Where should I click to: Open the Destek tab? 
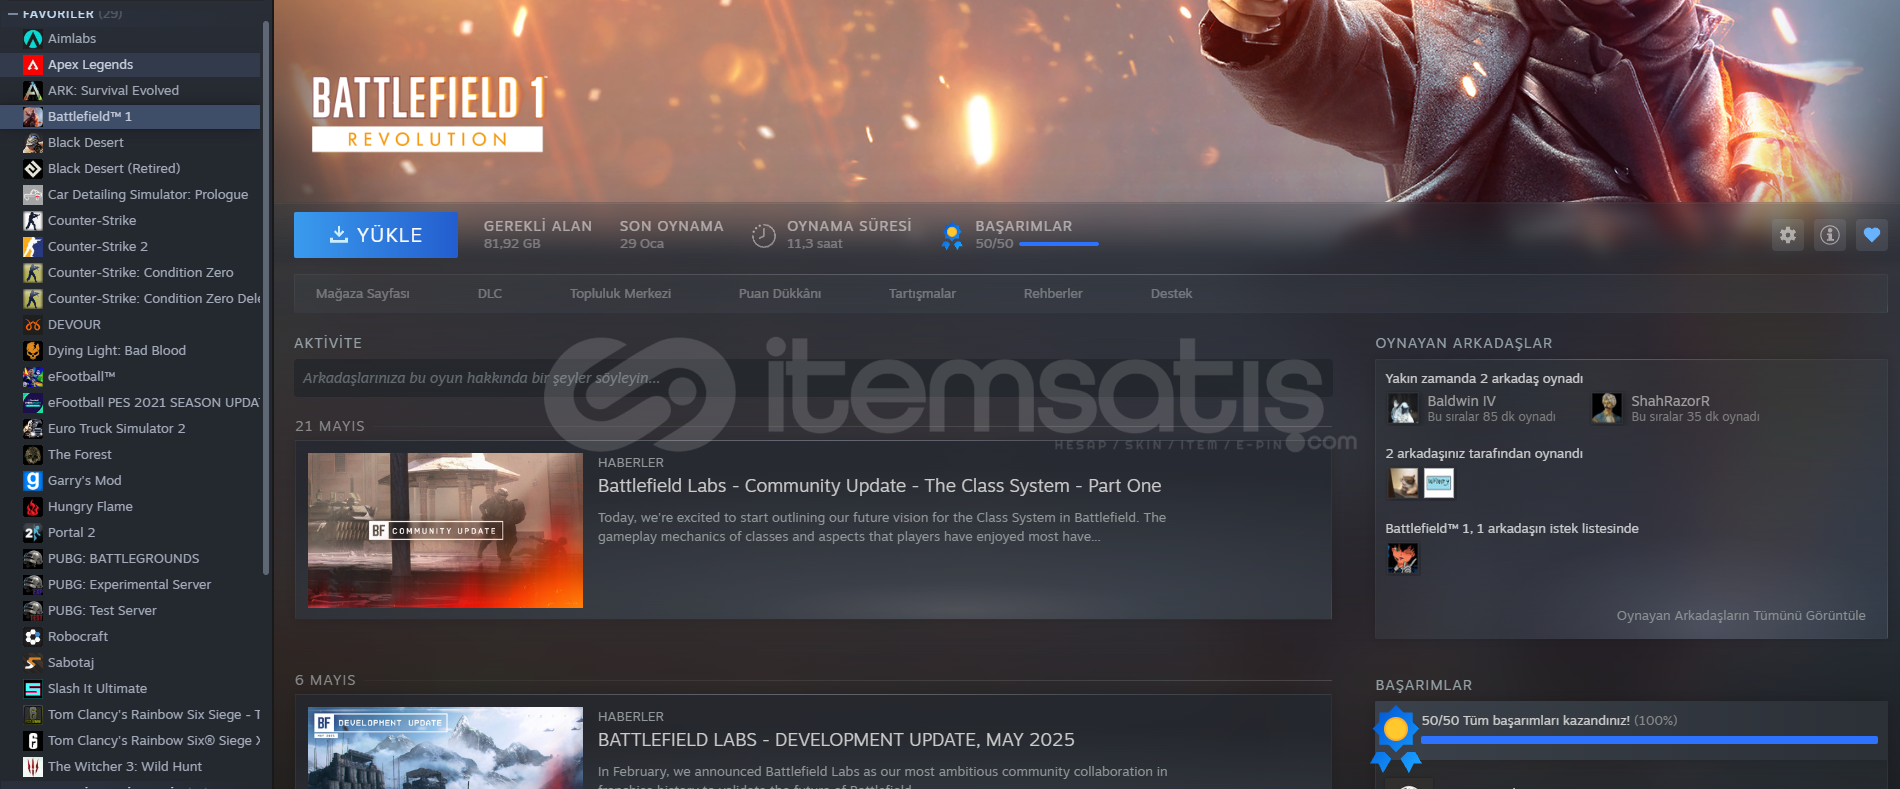[x=1171, y=293]
